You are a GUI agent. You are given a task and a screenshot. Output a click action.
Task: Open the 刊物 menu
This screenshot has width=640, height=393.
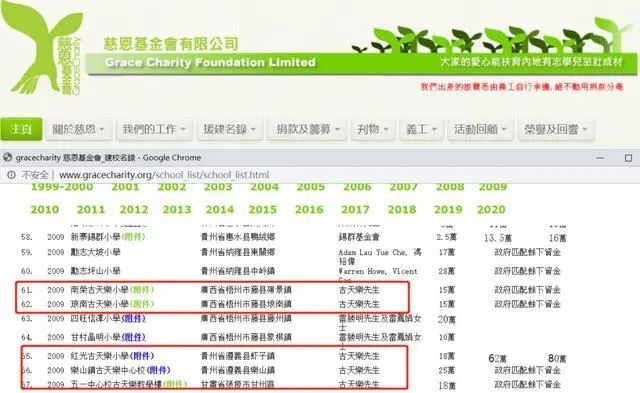[x=373, y=129]
